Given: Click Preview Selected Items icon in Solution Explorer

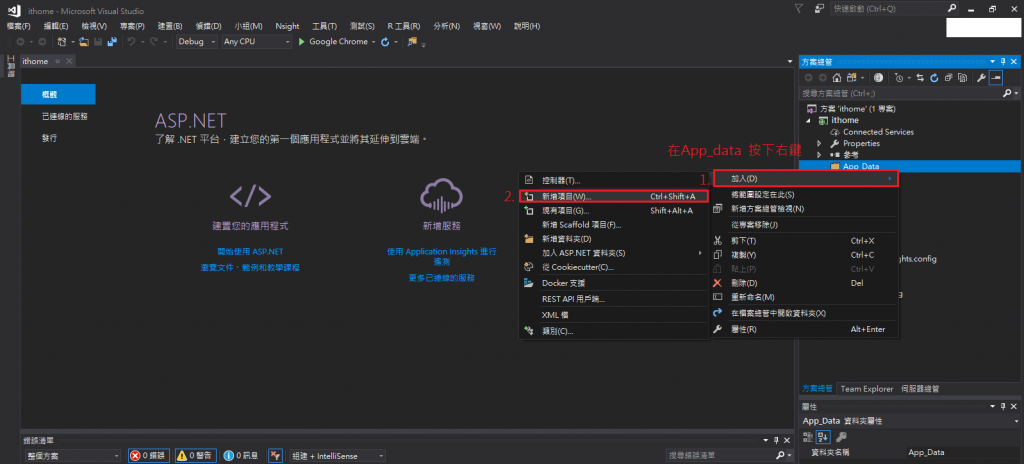Looking at the screenshot, I should tap(995, 78).
